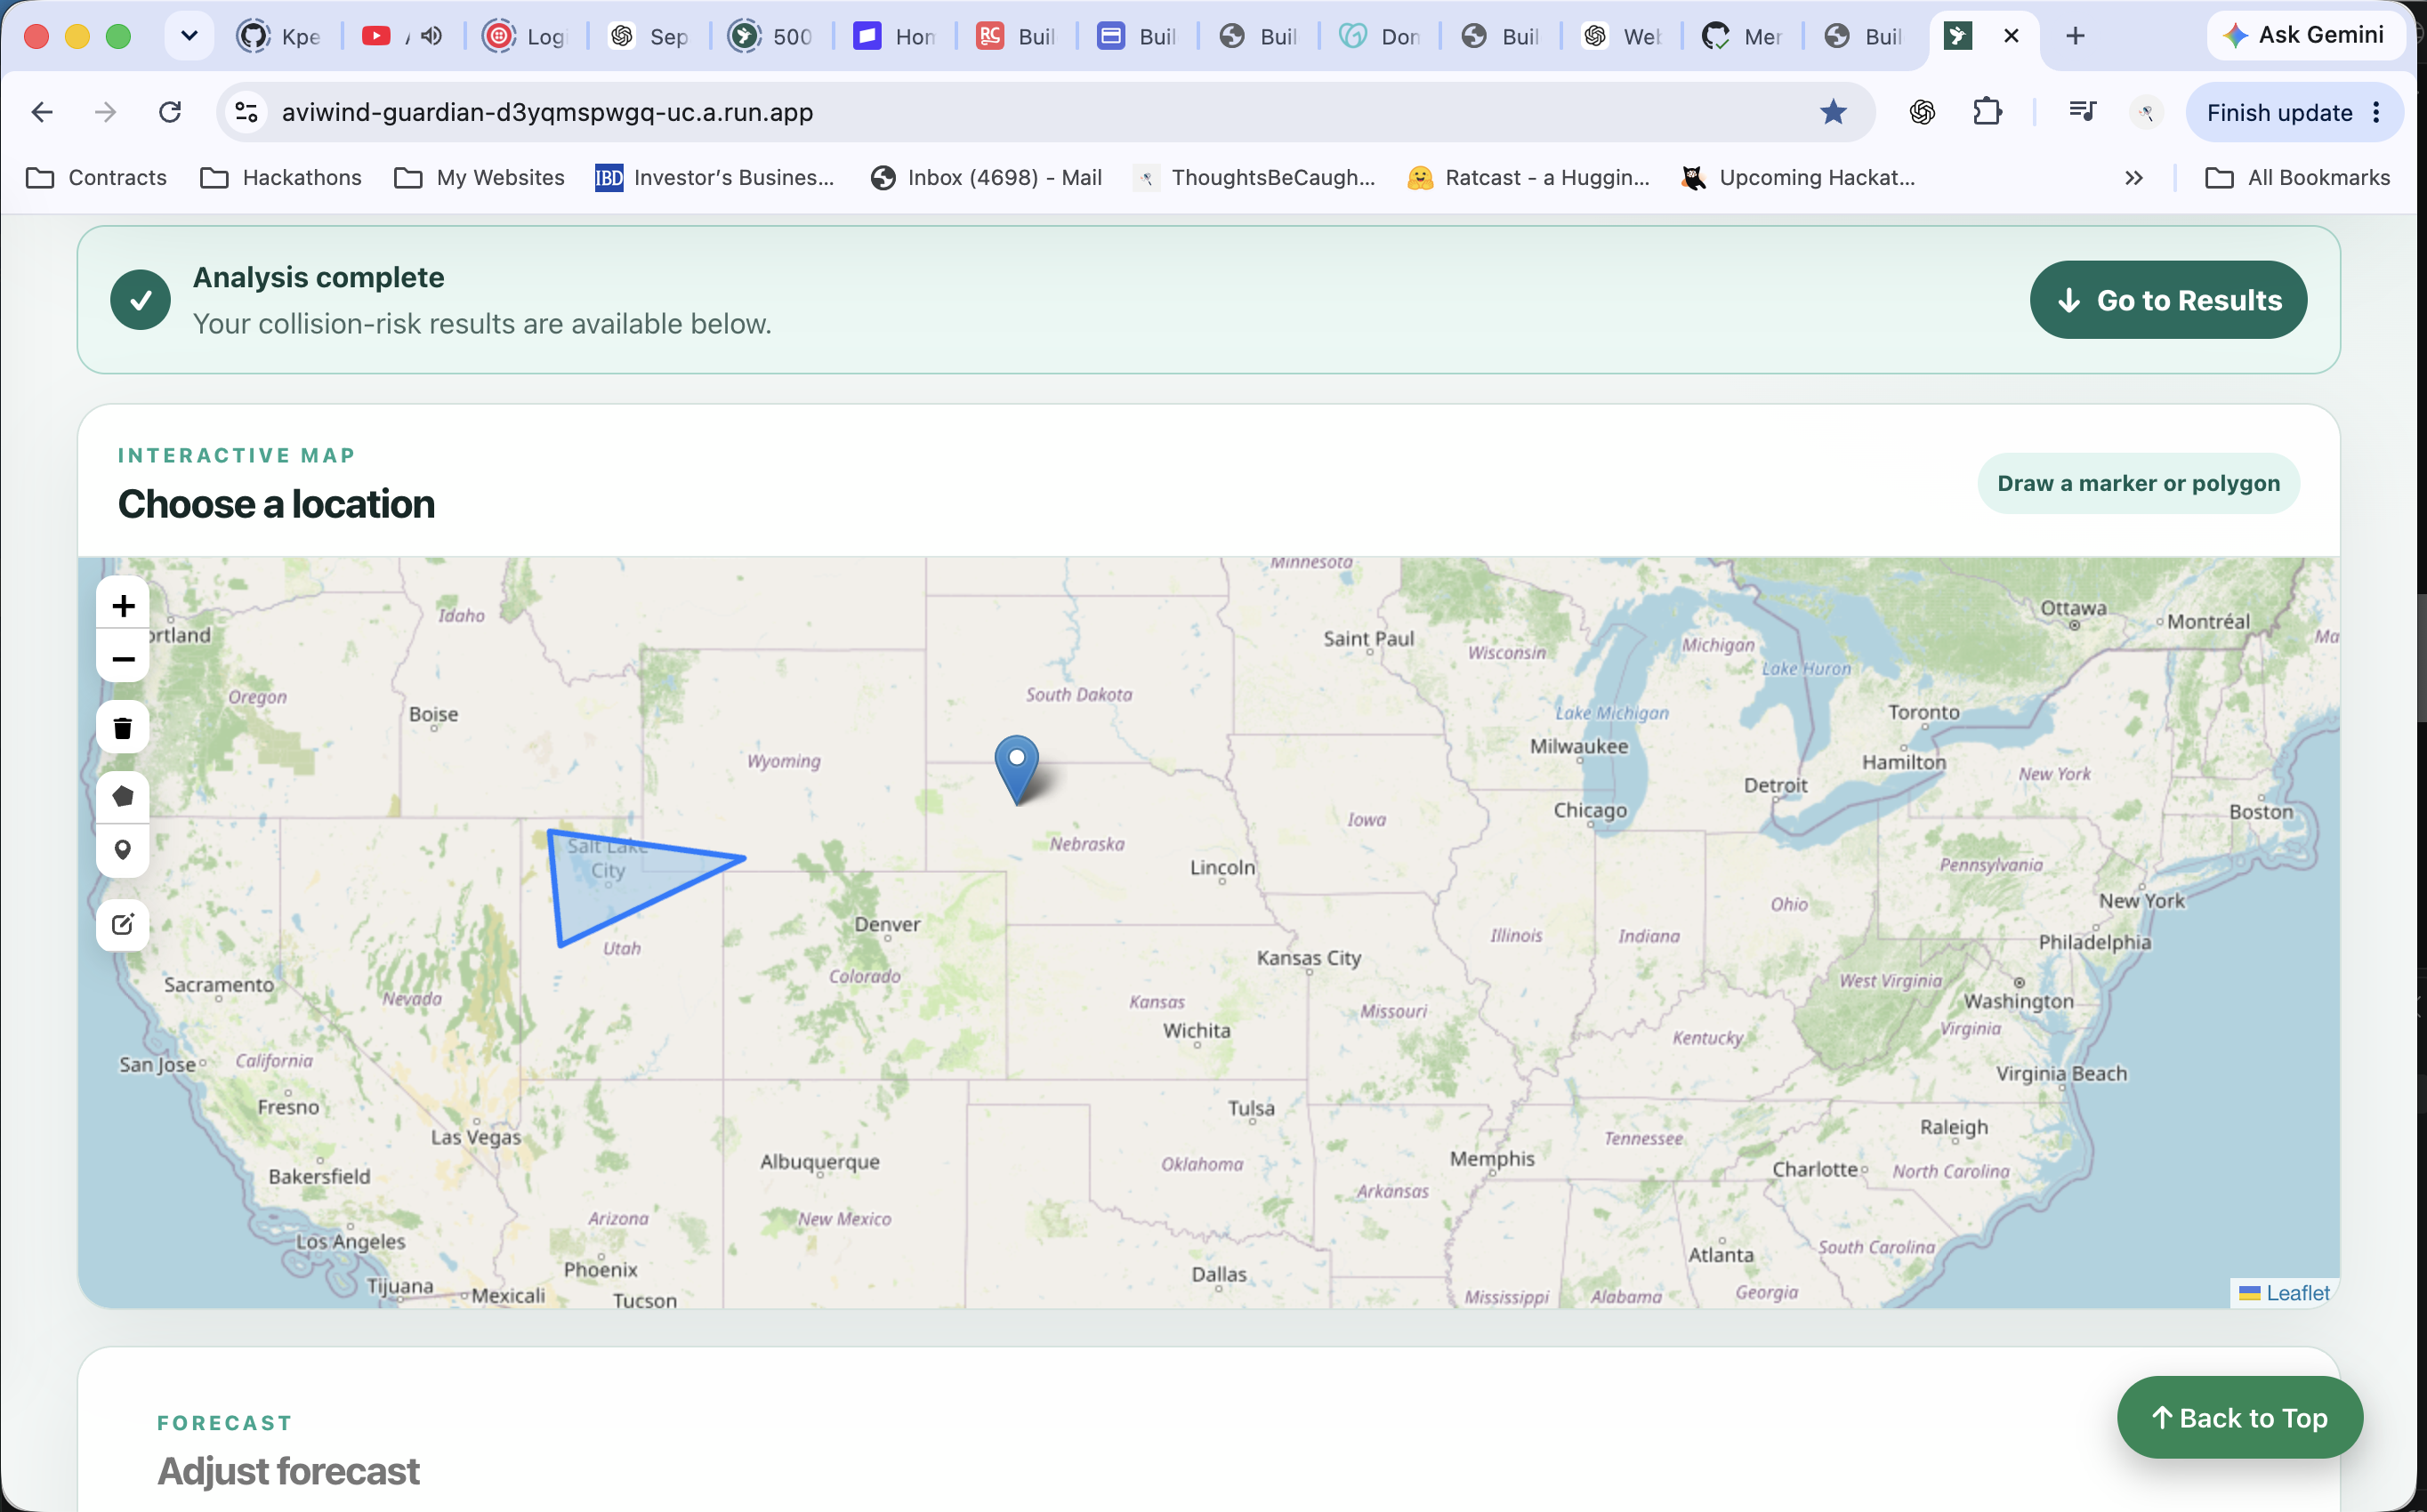Switch to the Kpe GitHub tab
Image resolution: width=2427 pixels, height=1512 pixels.
(x=280, y=36)
